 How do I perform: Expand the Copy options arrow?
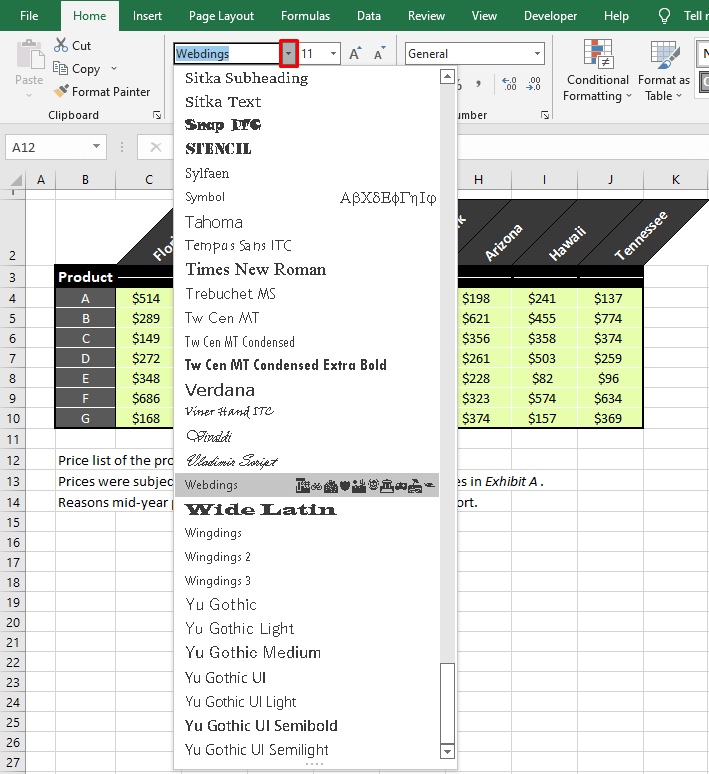pyautogui.click(x=114, y=68)
